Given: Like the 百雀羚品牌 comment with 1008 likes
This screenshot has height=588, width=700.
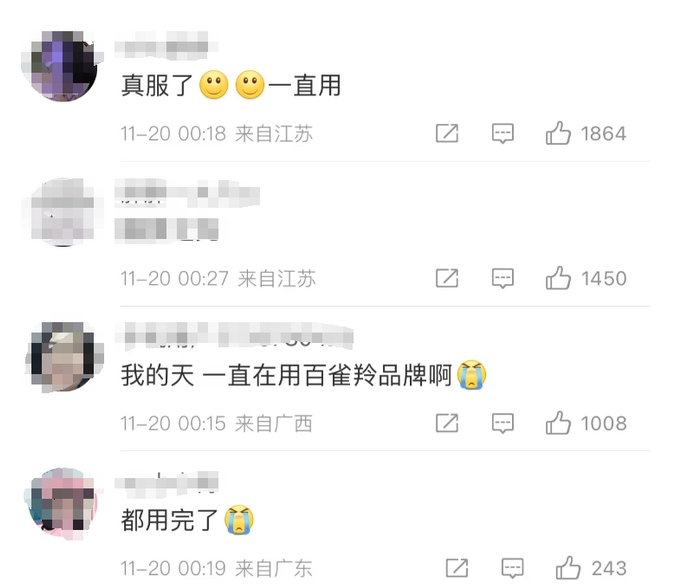Looking at the screenshot, I should (x=558, y=423).
